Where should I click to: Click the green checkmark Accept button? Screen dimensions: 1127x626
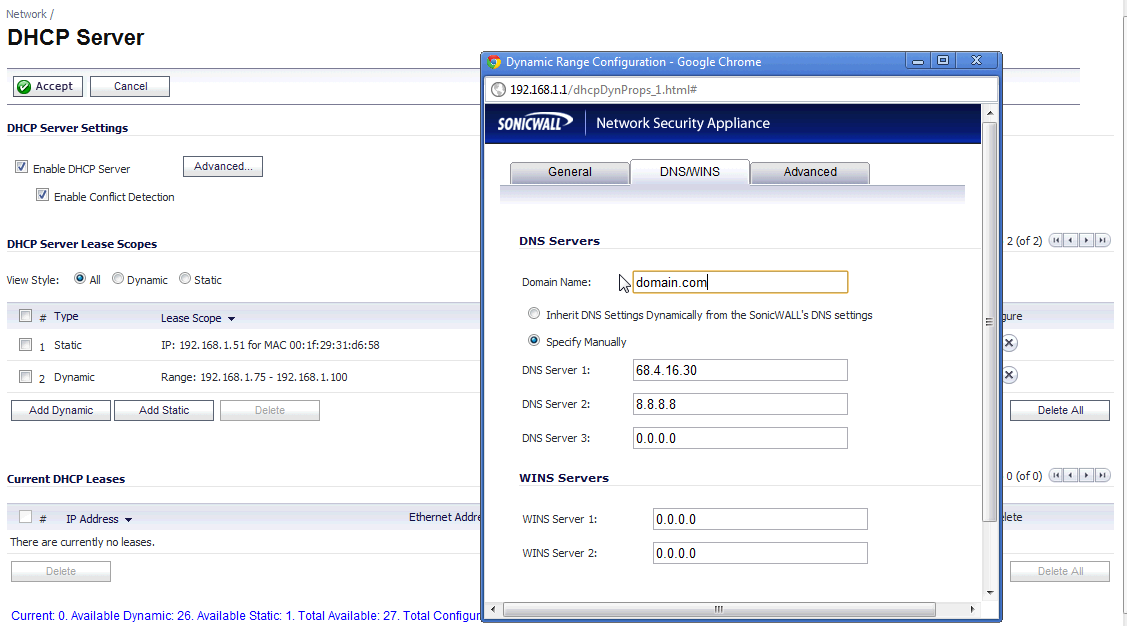pos(47,86)
